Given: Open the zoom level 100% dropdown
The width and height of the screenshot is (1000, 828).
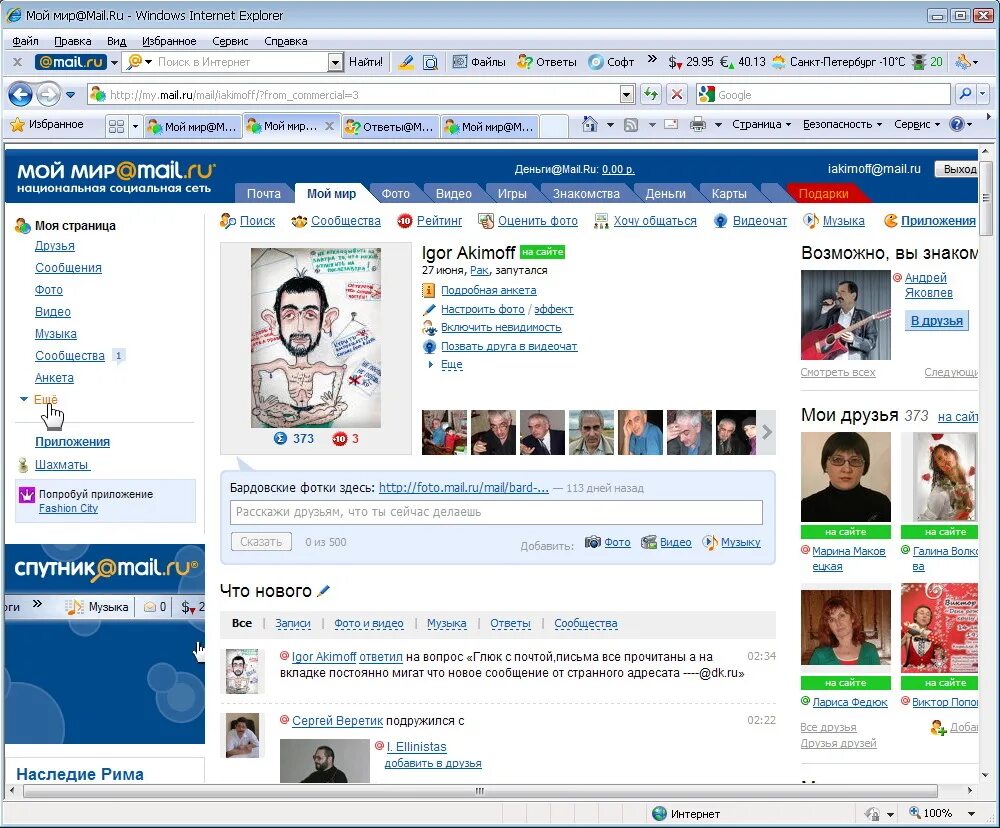Looking at the screenshot, I should click(971, 813).
